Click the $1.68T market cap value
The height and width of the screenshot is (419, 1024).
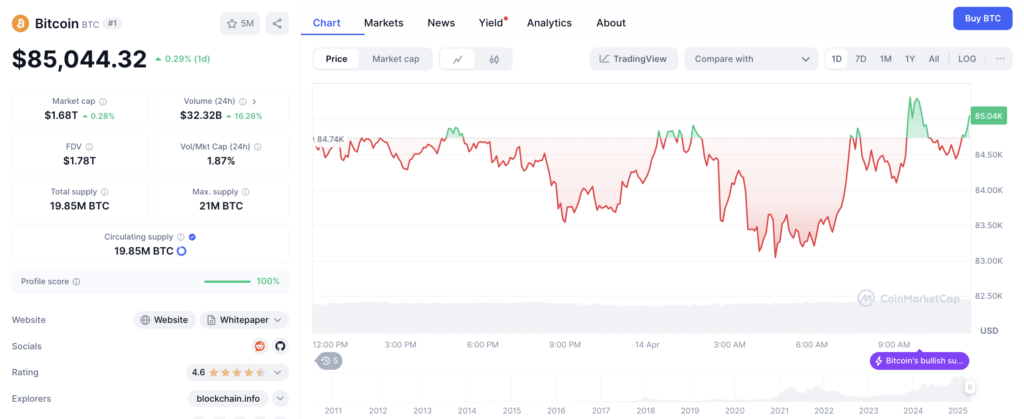coord(63,116)
